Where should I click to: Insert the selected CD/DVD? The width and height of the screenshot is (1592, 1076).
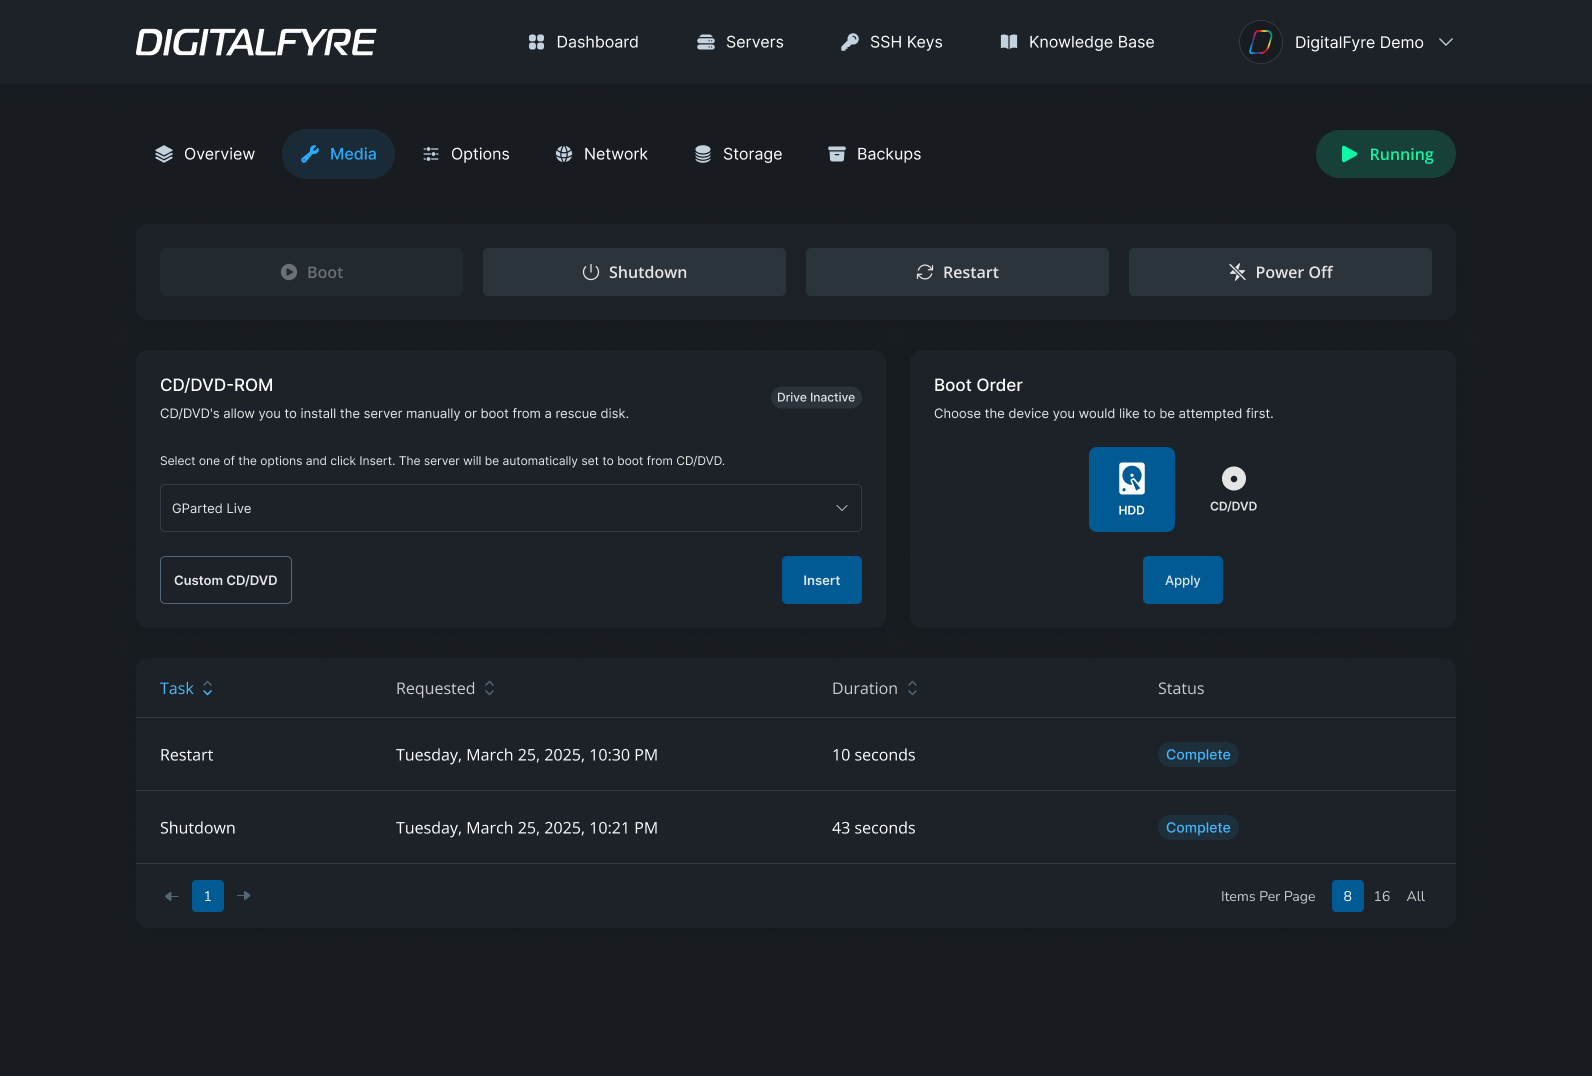(x=822, y=580)
